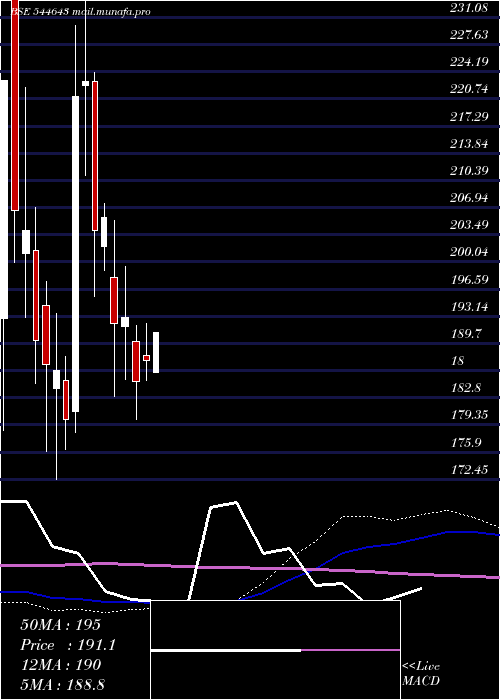Click the 179.35 price axis label
Screen dimensions: 500x700
pos(469,415)
